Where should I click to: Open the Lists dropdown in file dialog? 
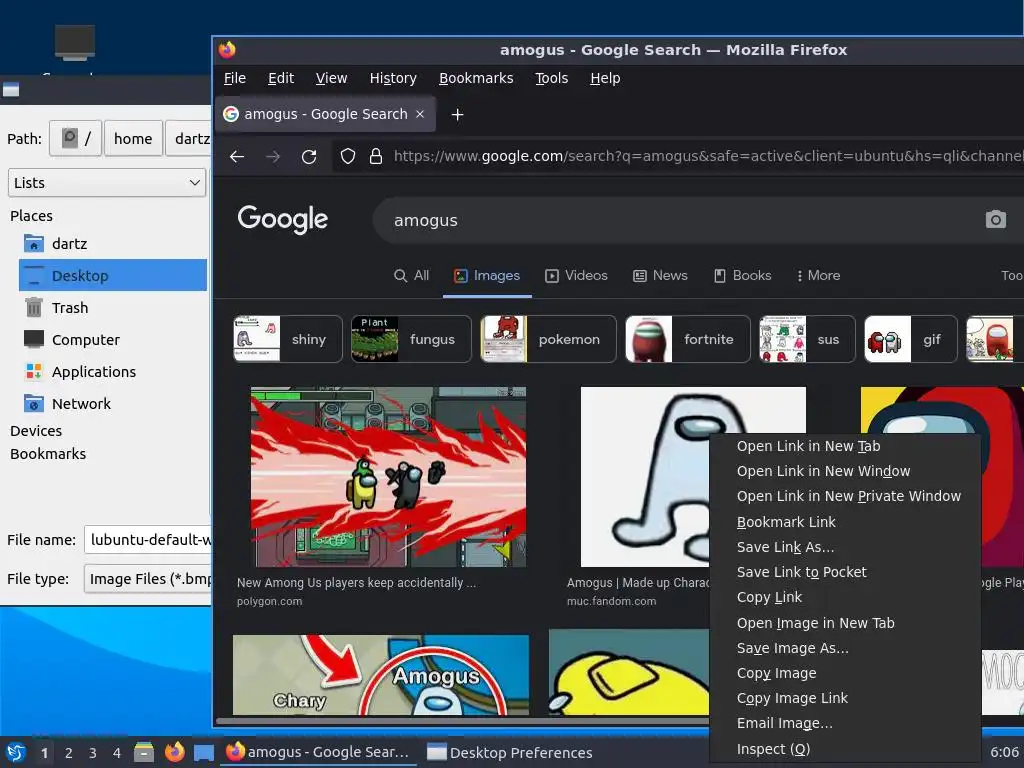pyautogui.click(x=107, y=183)
